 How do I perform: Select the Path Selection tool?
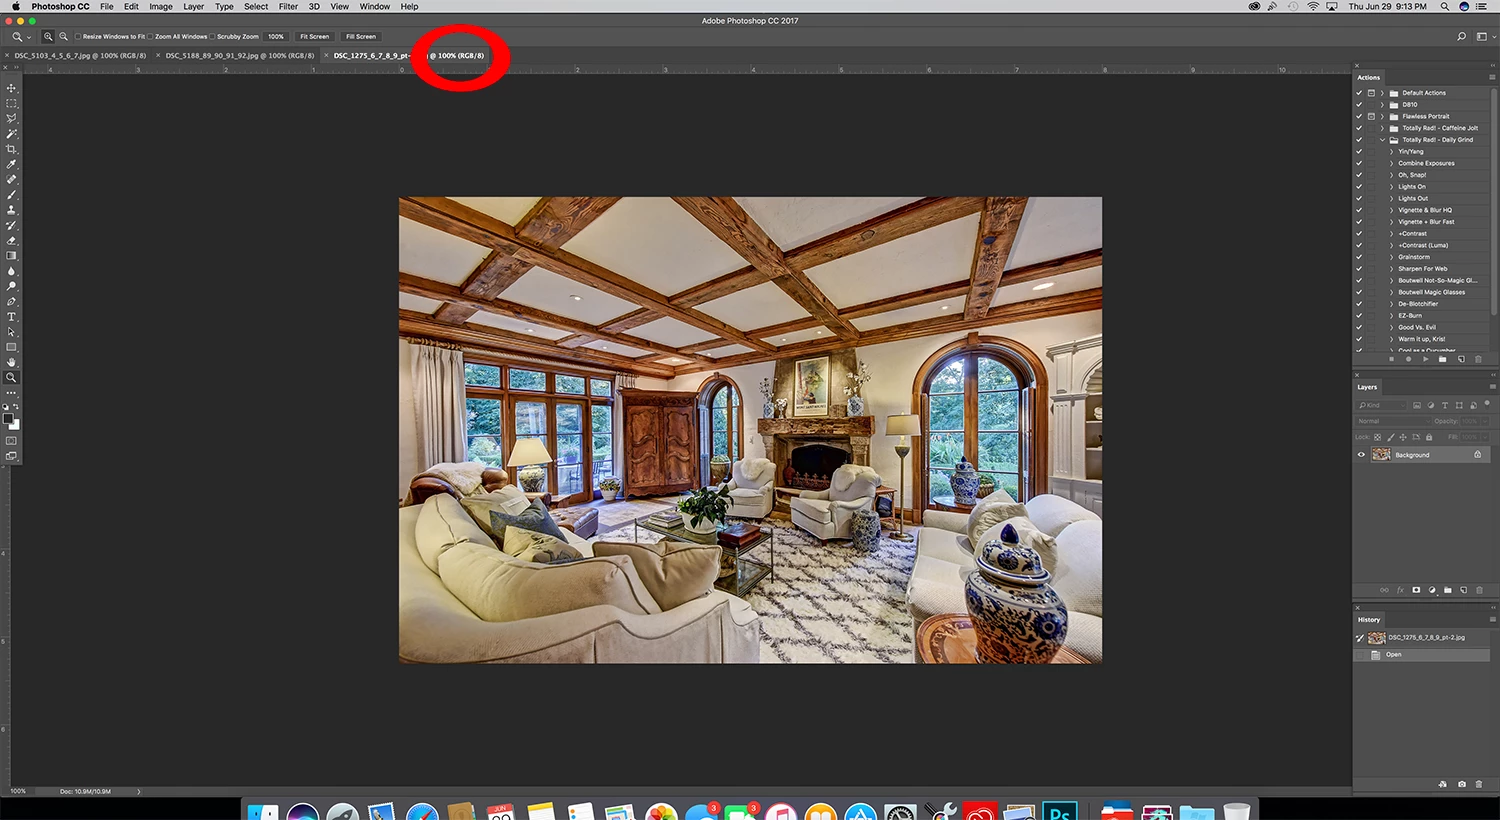tap(11, 331)
